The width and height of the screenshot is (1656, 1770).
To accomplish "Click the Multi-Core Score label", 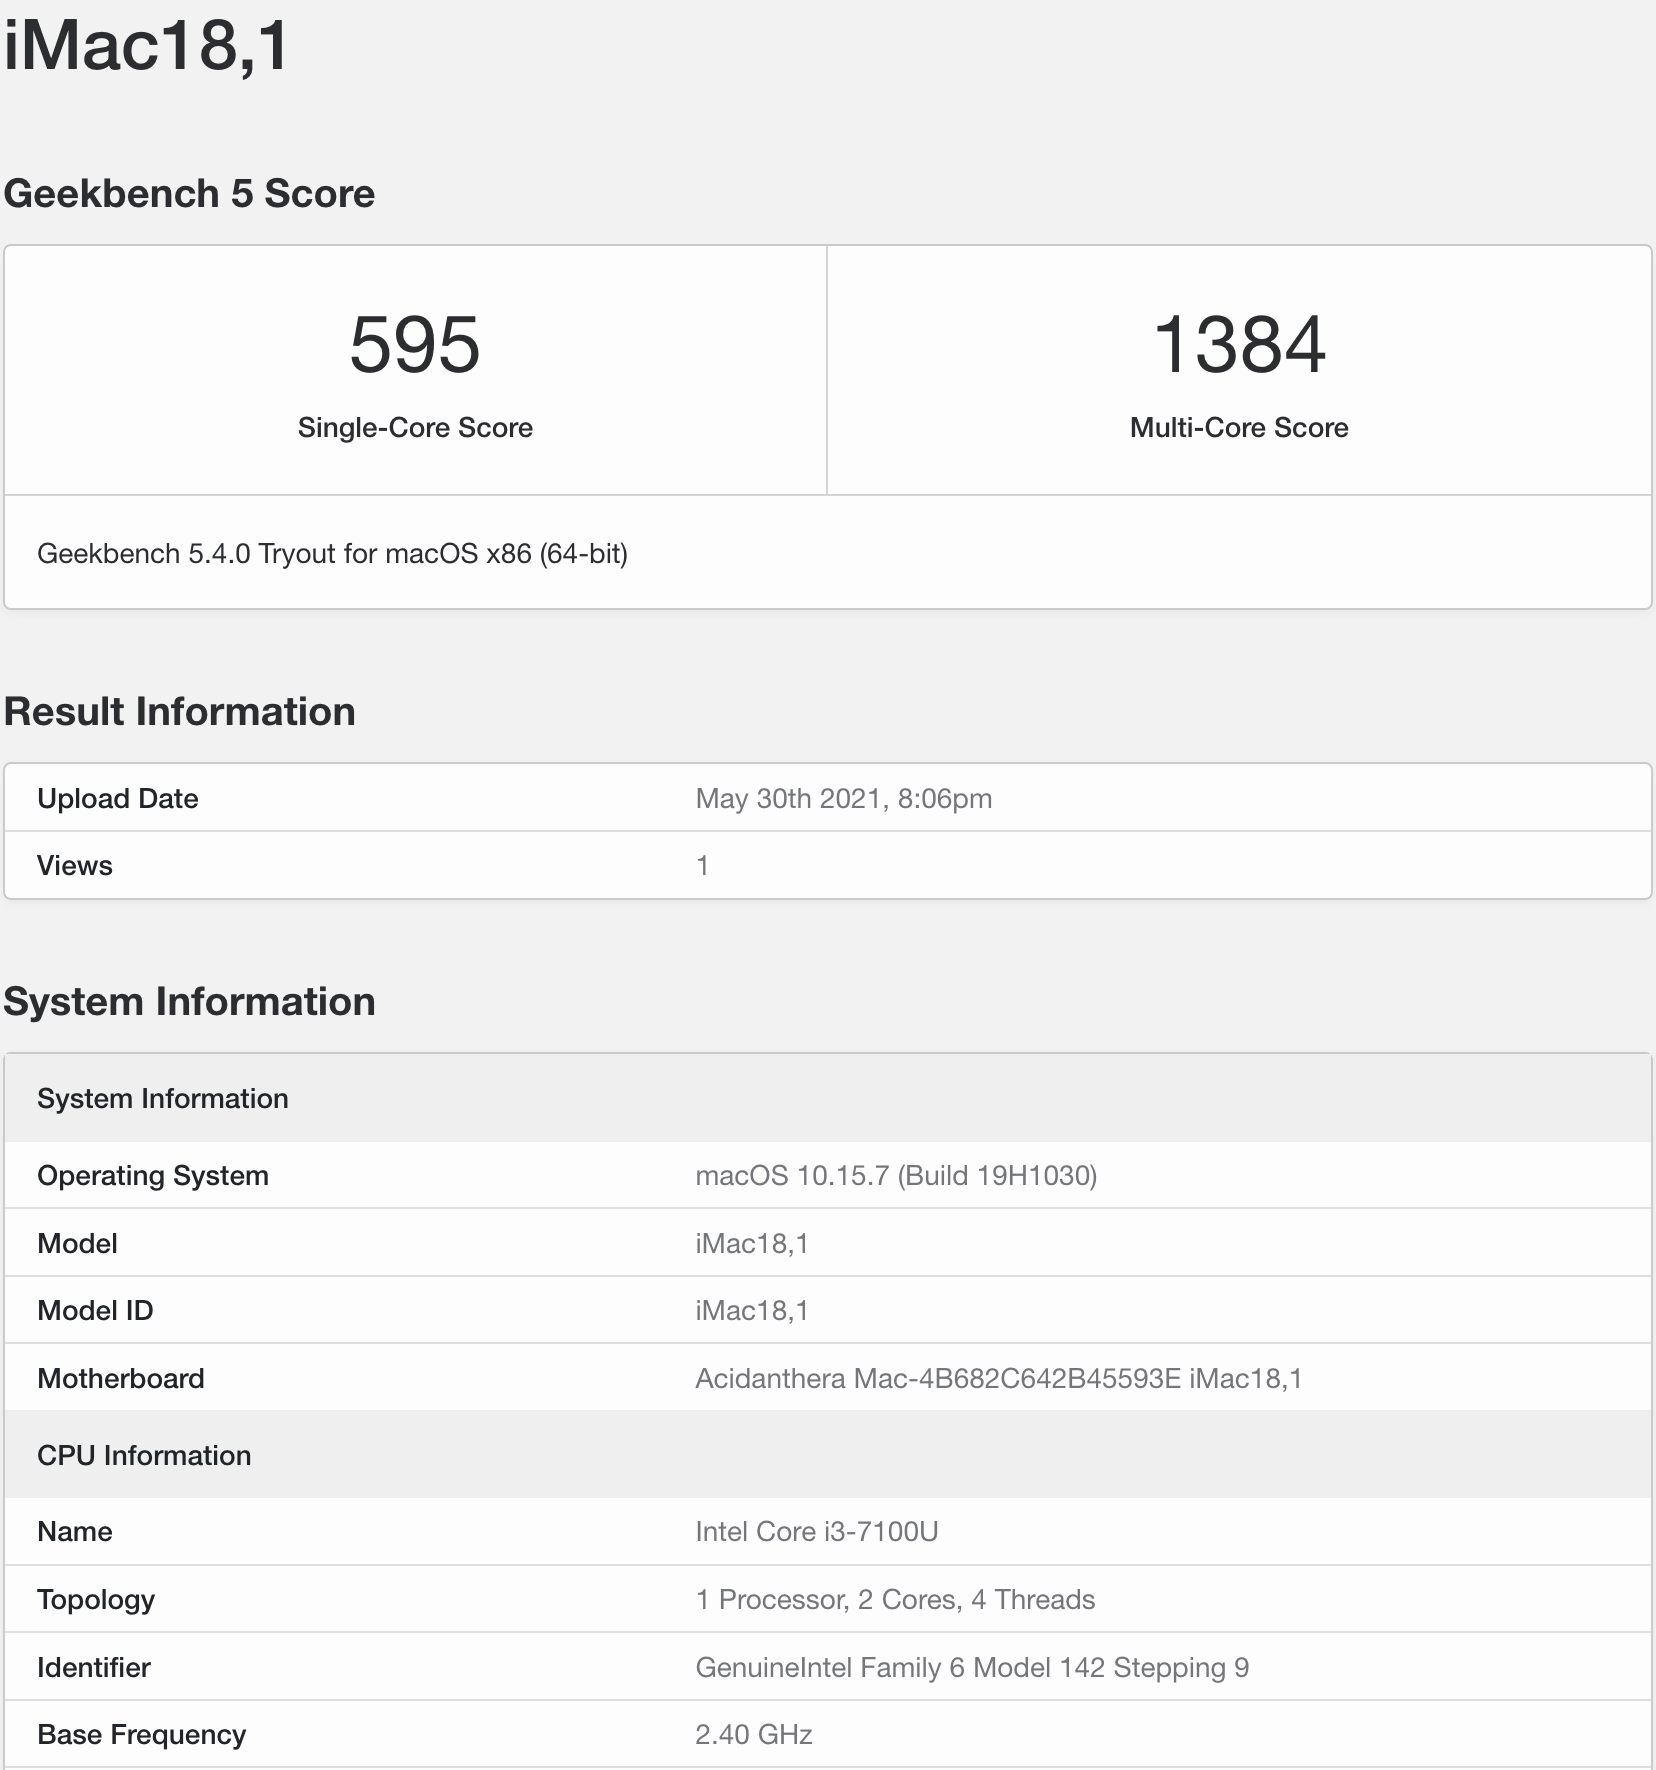I will (1239, 428).
